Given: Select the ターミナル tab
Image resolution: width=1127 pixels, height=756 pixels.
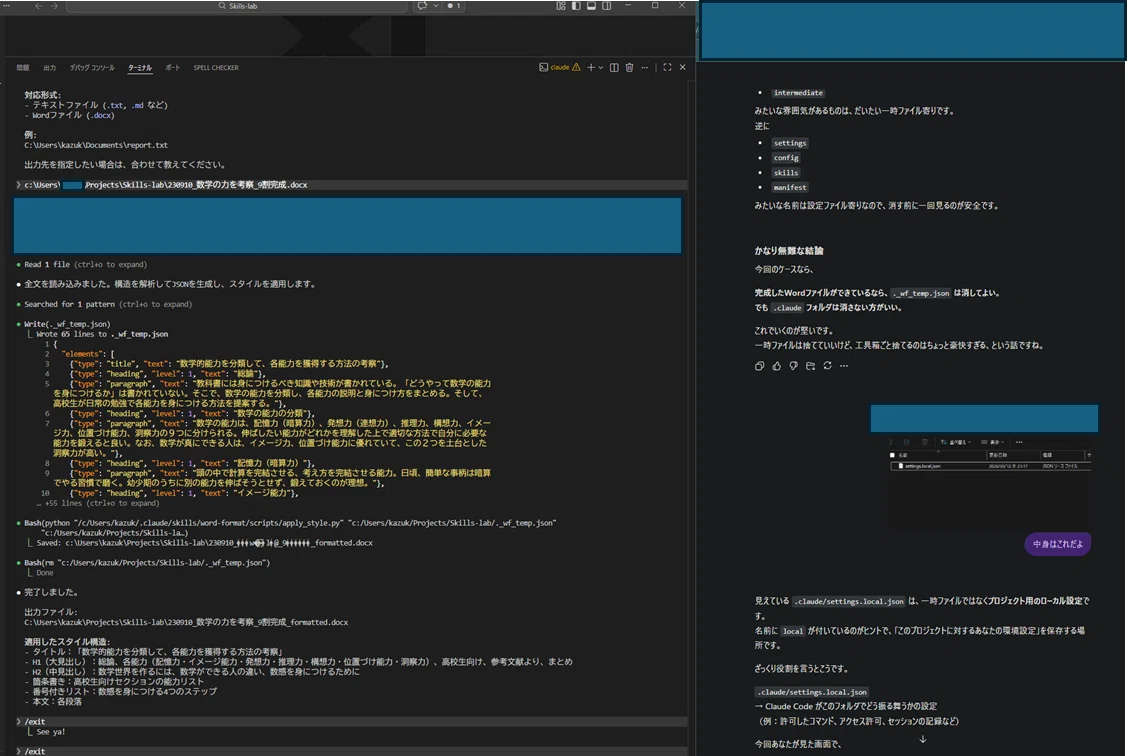Looking at the screenshot, I should pos(140,68).
